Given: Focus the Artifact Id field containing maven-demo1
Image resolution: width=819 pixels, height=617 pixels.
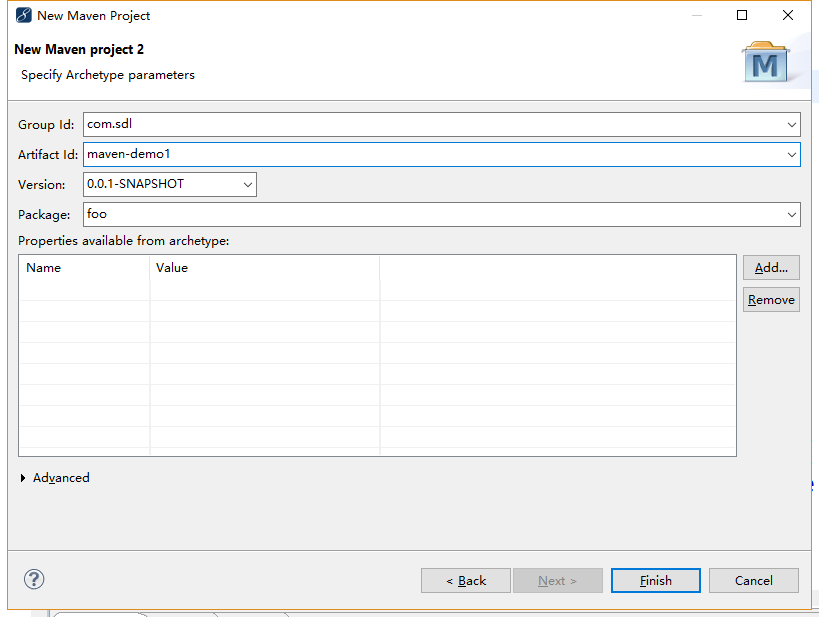Looking at the screenshot, I should click(430, 155).
